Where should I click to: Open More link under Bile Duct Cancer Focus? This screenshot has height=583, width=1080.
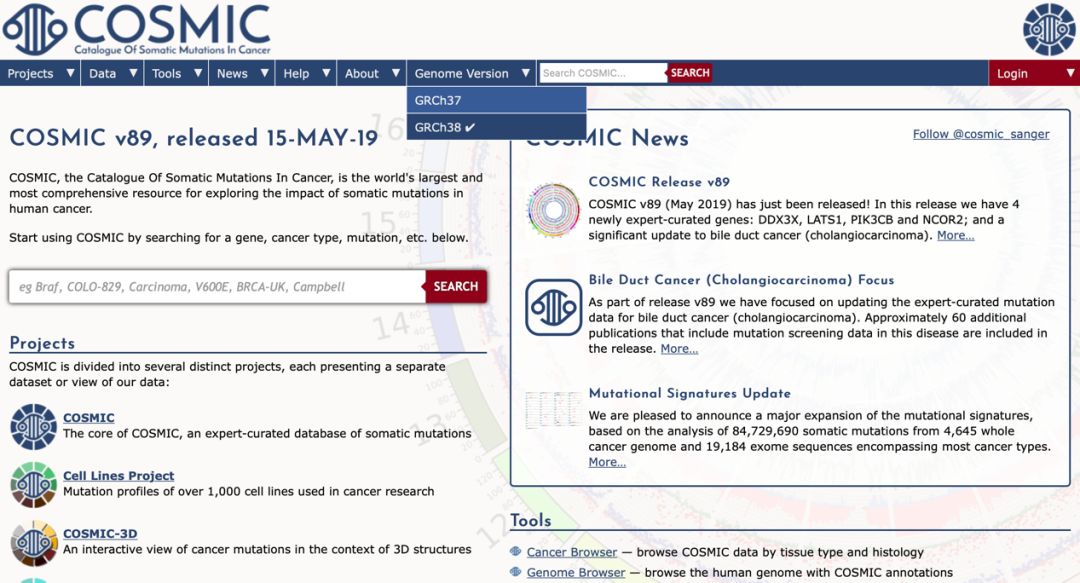point(679,349)
